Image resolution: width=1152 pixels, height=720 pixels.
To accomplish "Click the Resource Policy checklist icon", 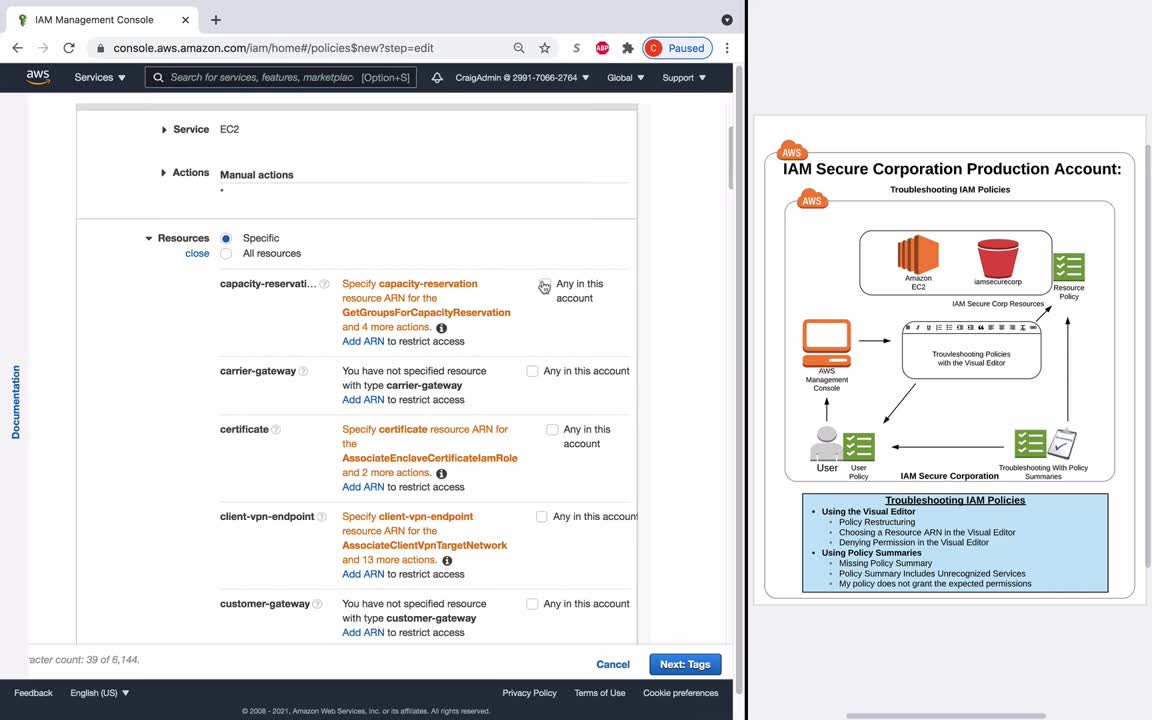I will click(1069, 267).
